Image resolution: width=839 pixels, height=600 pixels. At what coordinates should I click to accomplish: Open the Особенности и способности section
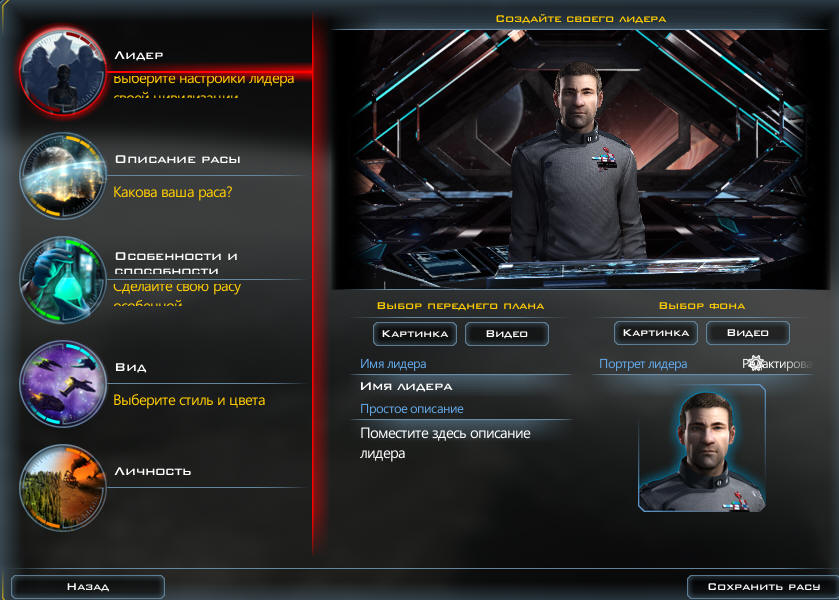pyautogui.click(x=176, y=262)
